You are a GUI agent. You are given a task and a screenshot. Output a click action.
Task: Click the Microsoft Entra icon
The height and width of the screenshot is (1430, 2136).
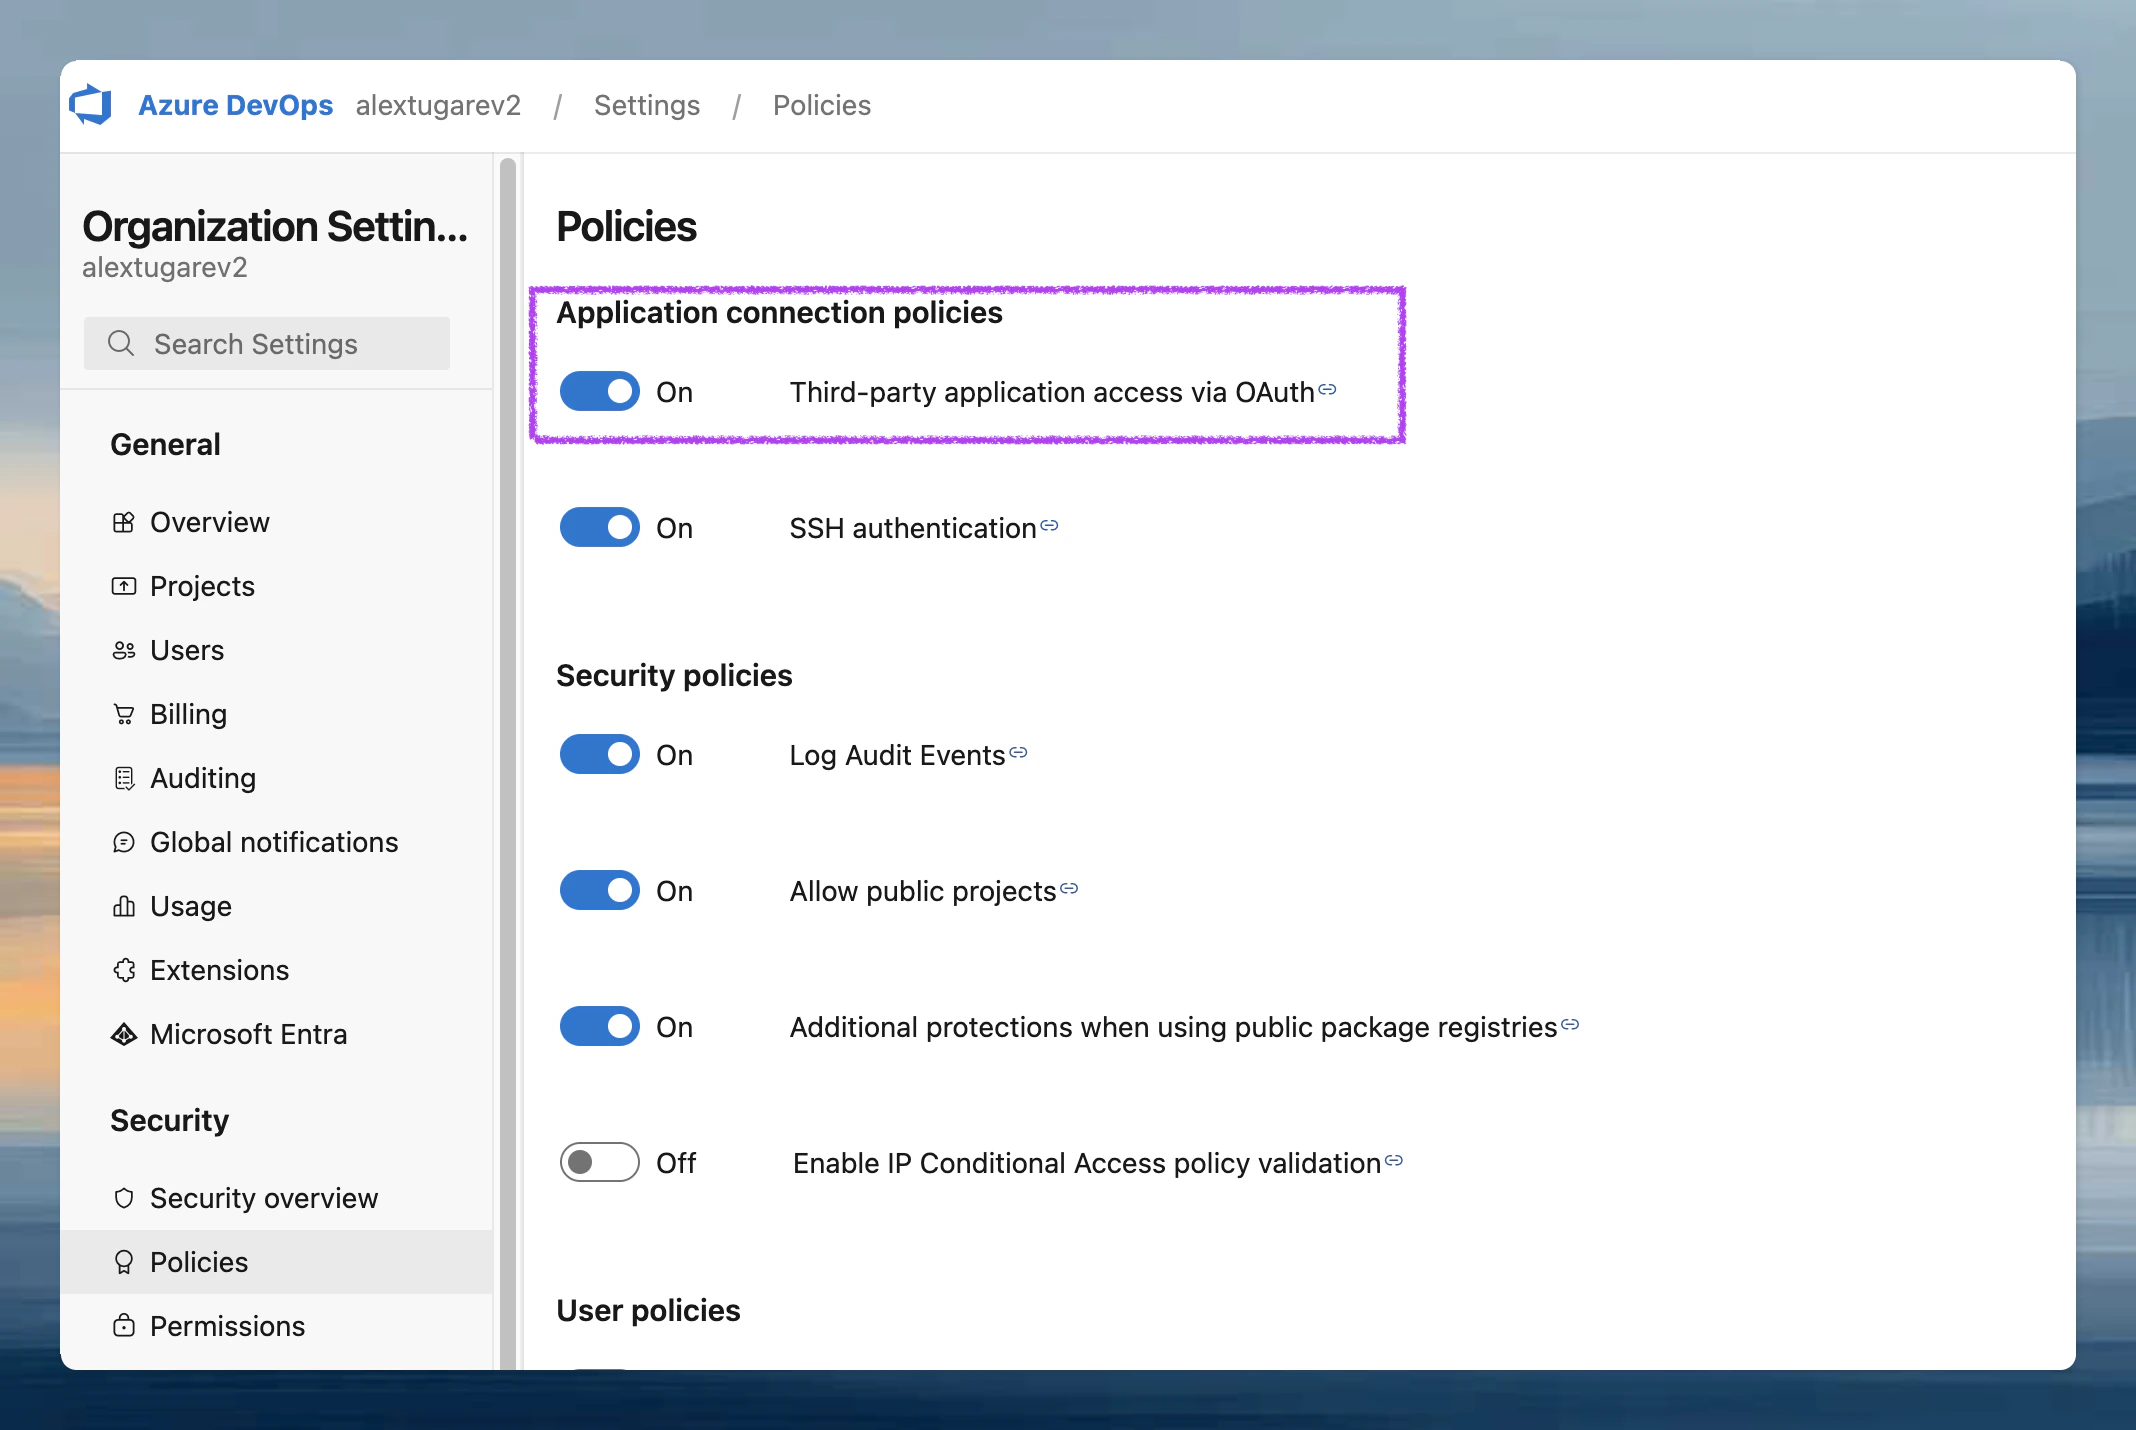(x=124, y=1034)
